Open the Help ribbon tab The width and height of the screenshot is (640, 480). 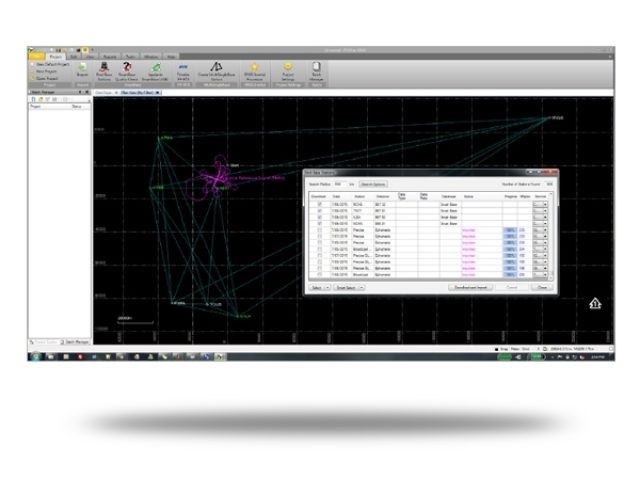pyautogui.click(x=171, y=57)
